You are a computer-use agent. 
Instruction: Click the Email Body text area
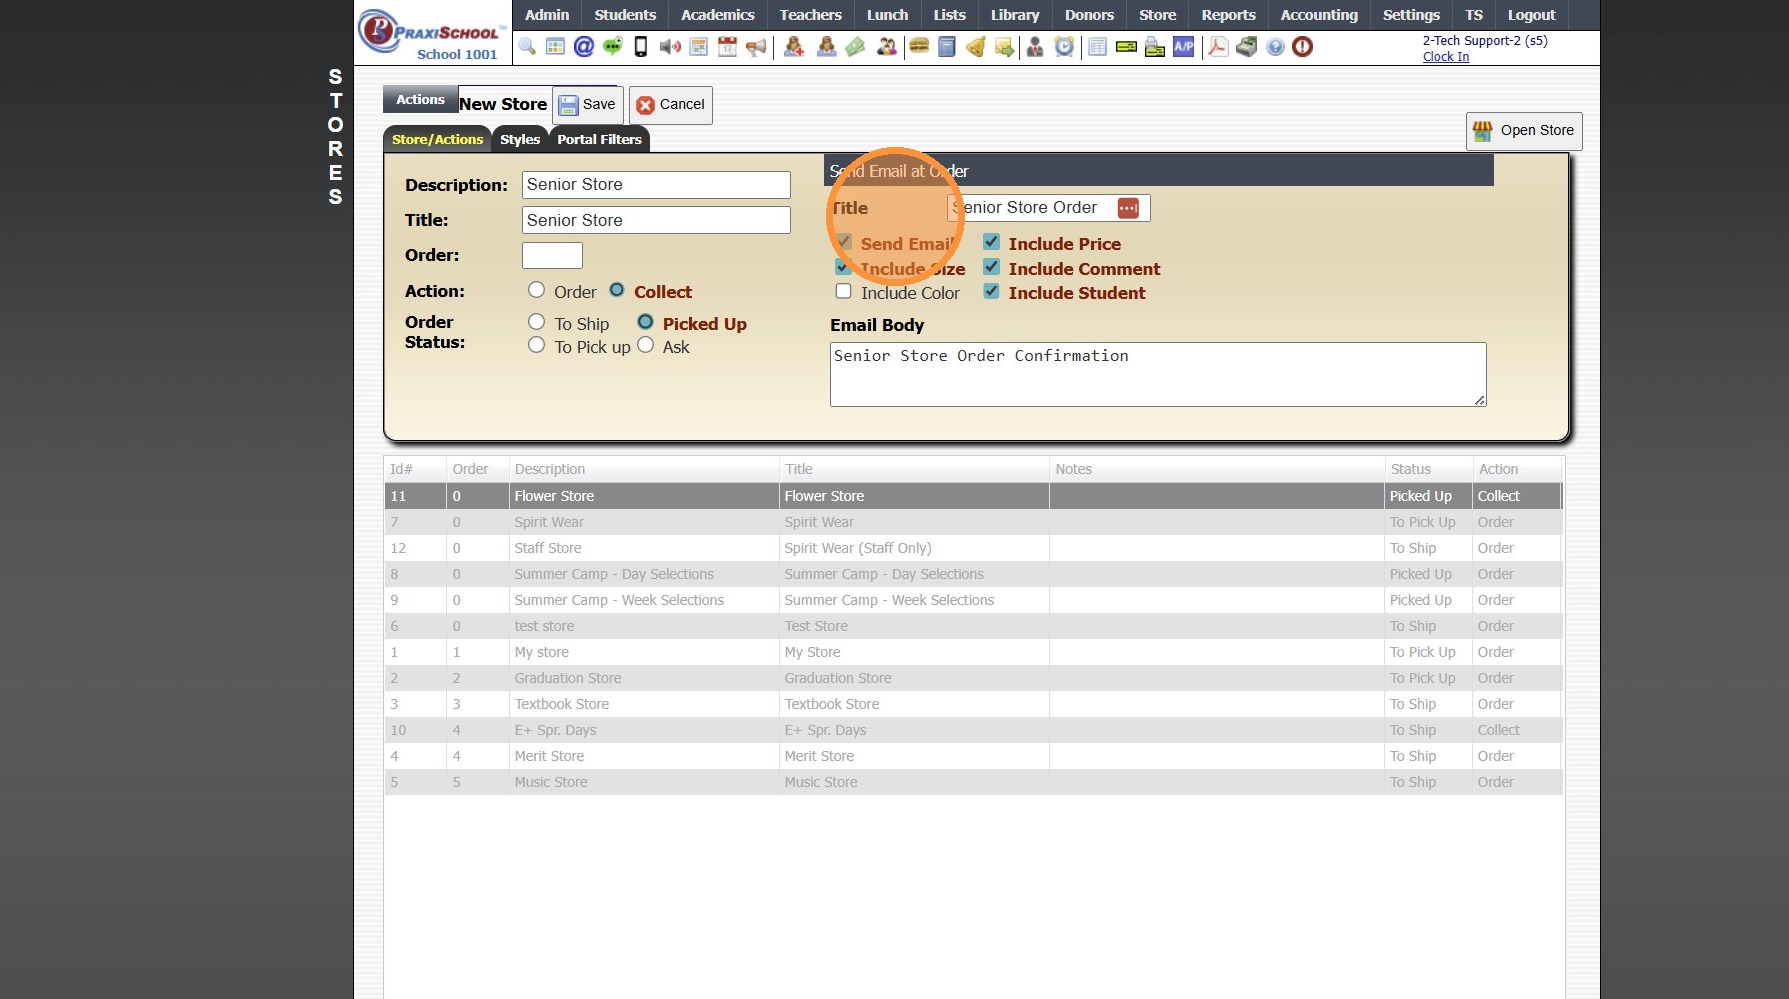[x=1158, y=375]
